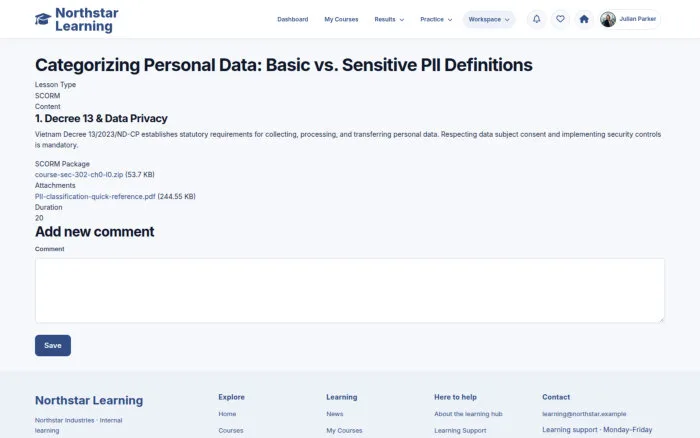Download course-sec-302-ch0-l0.zip SCORM package

(x=79, y=175)
